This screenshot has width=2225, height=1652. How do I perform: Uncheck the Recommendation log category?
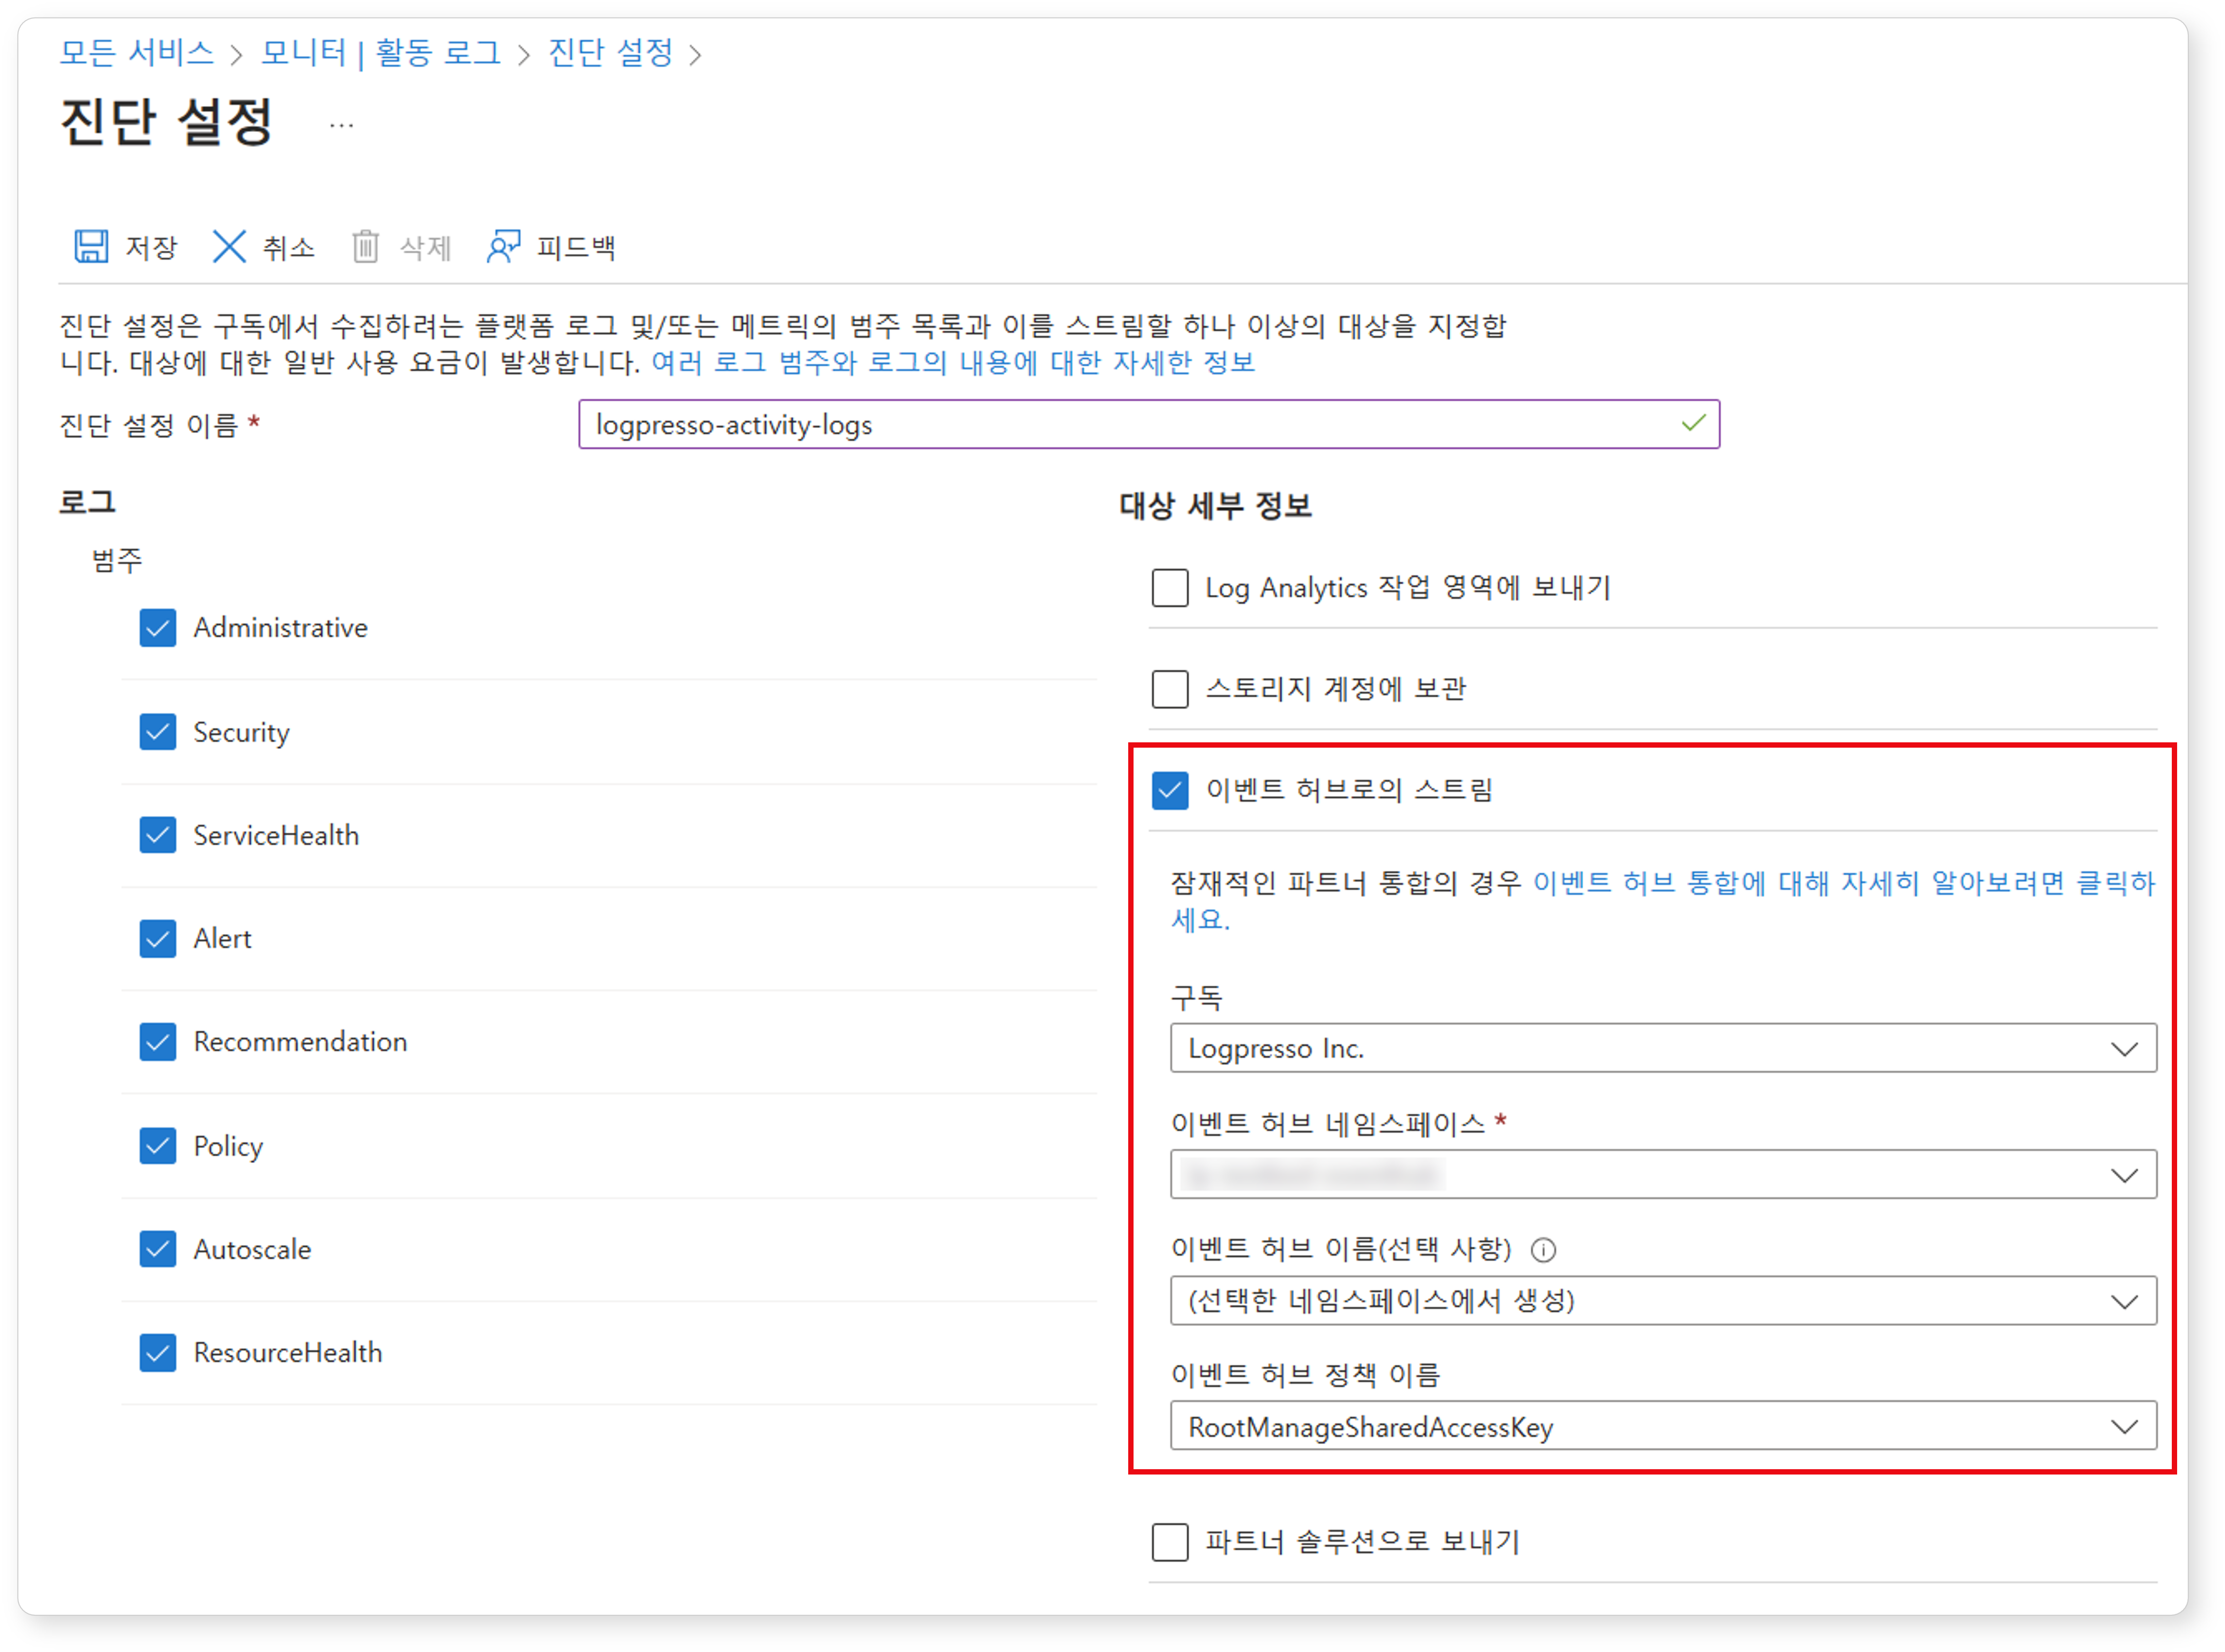(158, 1042)
